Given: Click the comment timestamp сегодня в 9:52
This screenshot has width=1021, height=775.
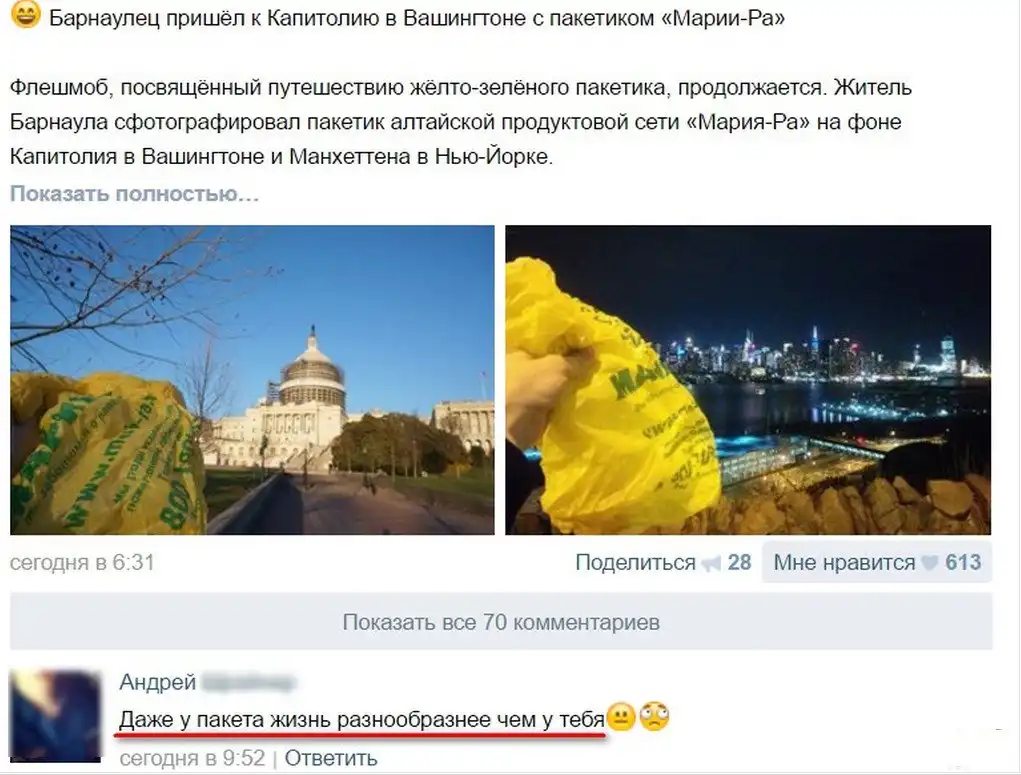Looking at the screenshot, I should point(193,759).
